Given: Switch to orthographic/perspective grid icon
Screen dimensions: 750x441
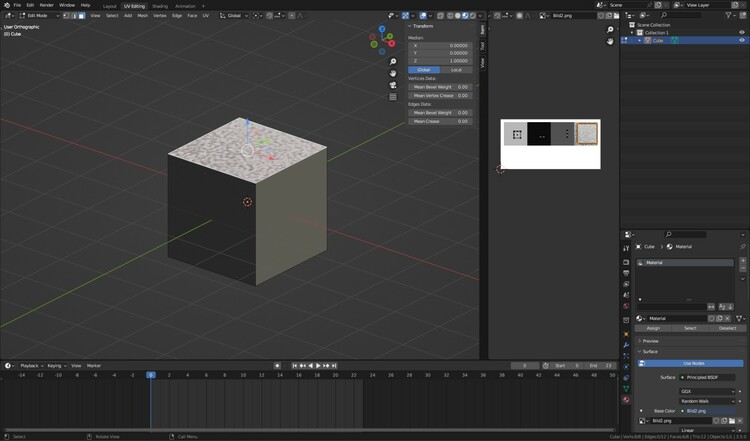Looking at the screenshot, I should pyautogui.click(x=393, y=97).
